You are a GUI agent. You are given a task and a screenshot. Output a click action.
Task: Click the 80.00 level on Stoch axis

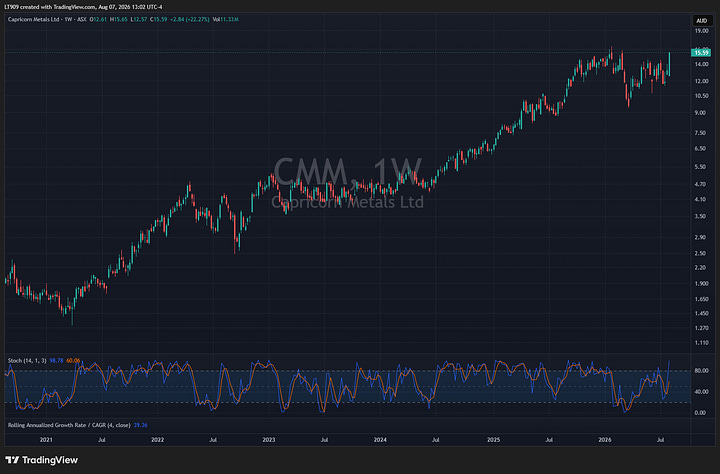(x=701, y=371)
